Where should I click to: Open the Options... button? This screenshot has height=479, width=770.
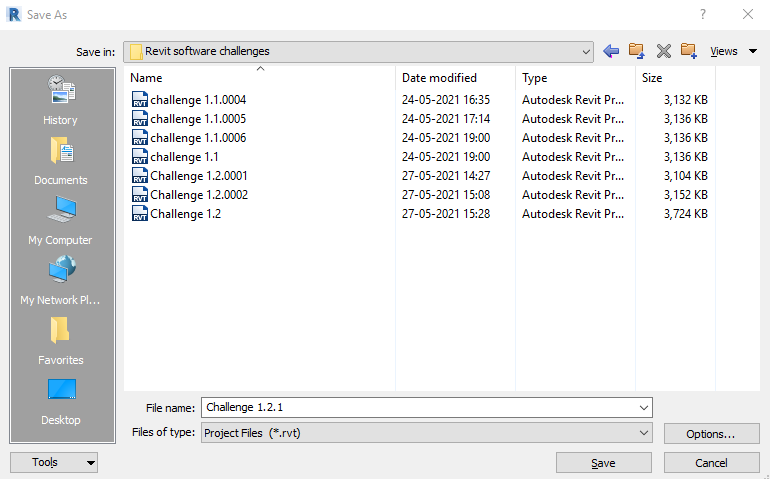coord(711,434)
